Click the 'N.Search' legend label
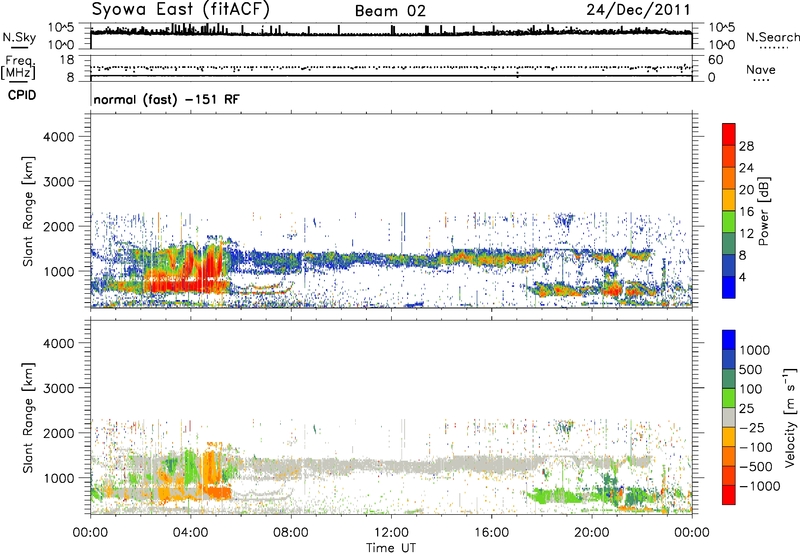This screenshot has width=800, height=554. [772, 37]
